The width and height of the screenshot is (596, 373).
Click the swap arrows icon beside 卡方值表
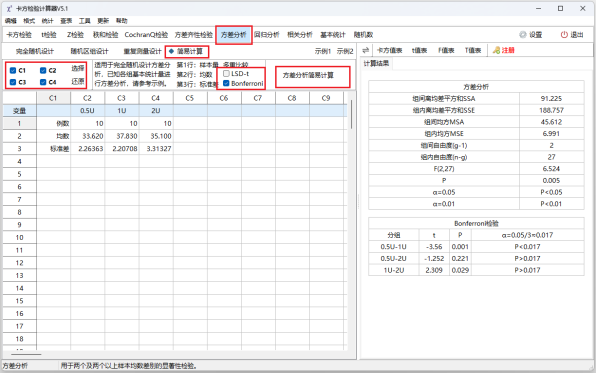(366, 50)
